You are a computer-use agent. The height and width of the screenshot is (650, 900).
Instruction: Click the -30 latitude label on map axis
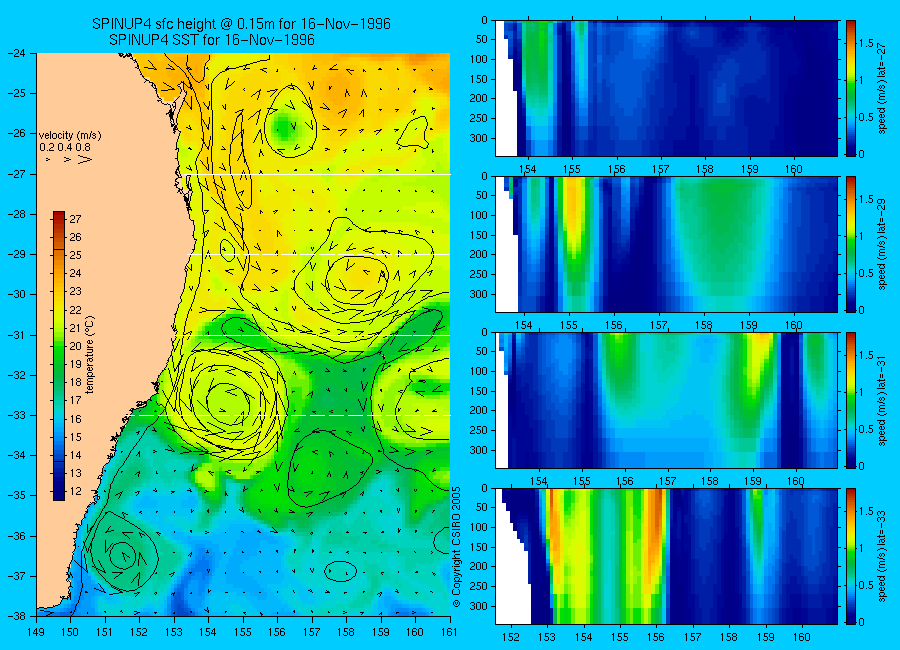(x=17, y=295)
